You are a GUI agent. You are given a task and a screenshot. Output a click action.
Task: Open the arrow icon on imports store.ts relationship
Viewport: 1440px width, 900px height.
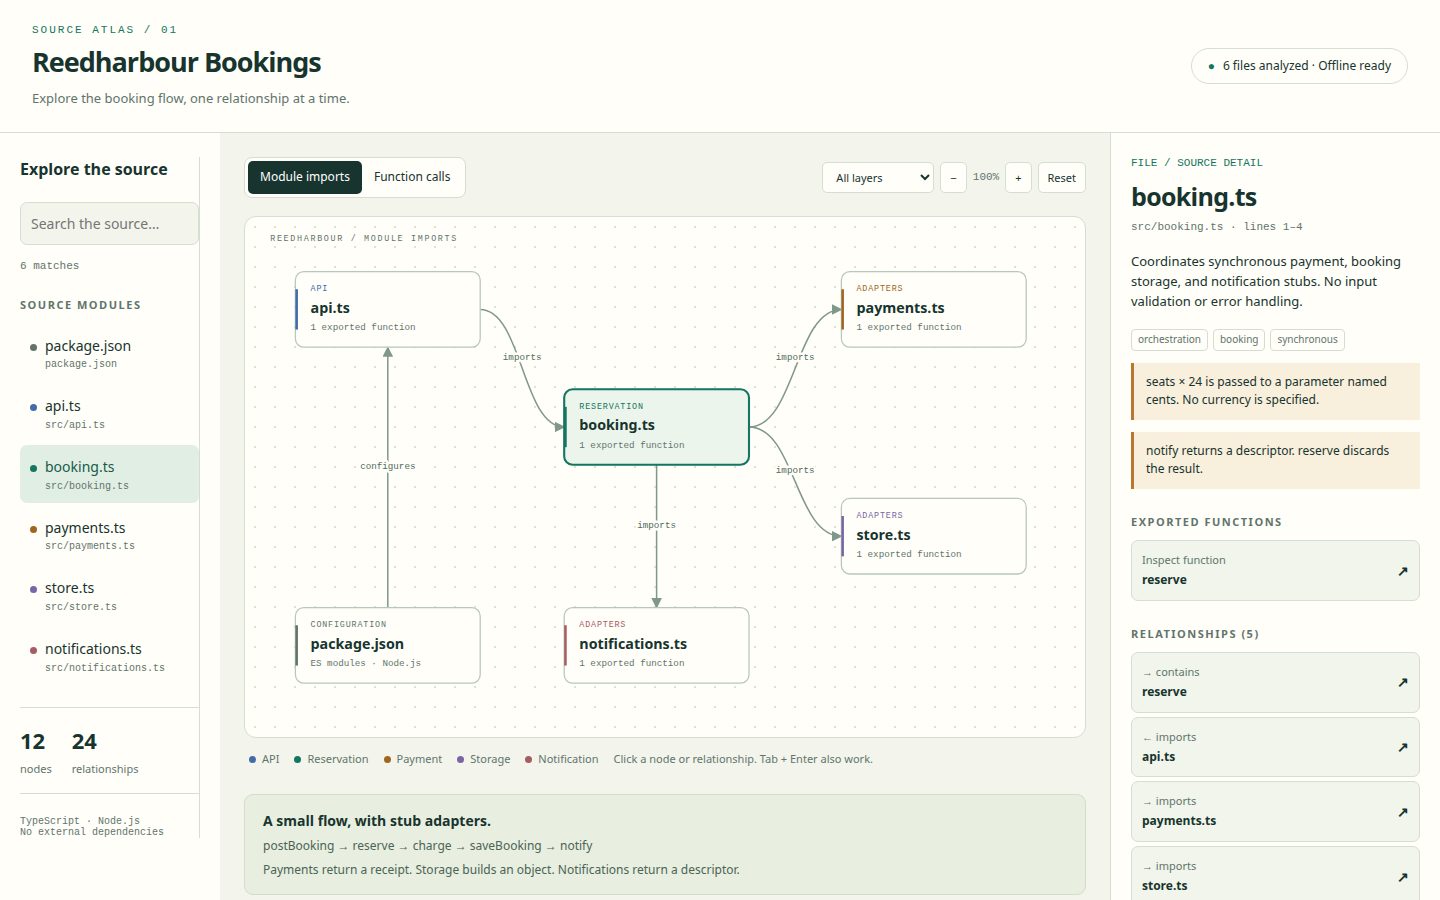click(x=1402, y=877)
